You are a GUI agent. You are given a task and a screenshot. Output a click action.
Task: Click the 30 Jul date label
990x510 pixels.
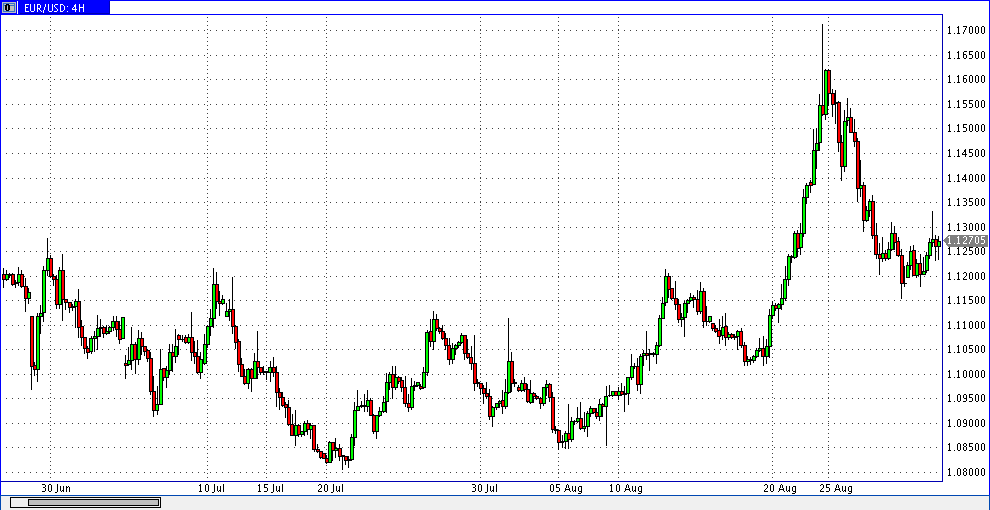click(x=485, y=489)
